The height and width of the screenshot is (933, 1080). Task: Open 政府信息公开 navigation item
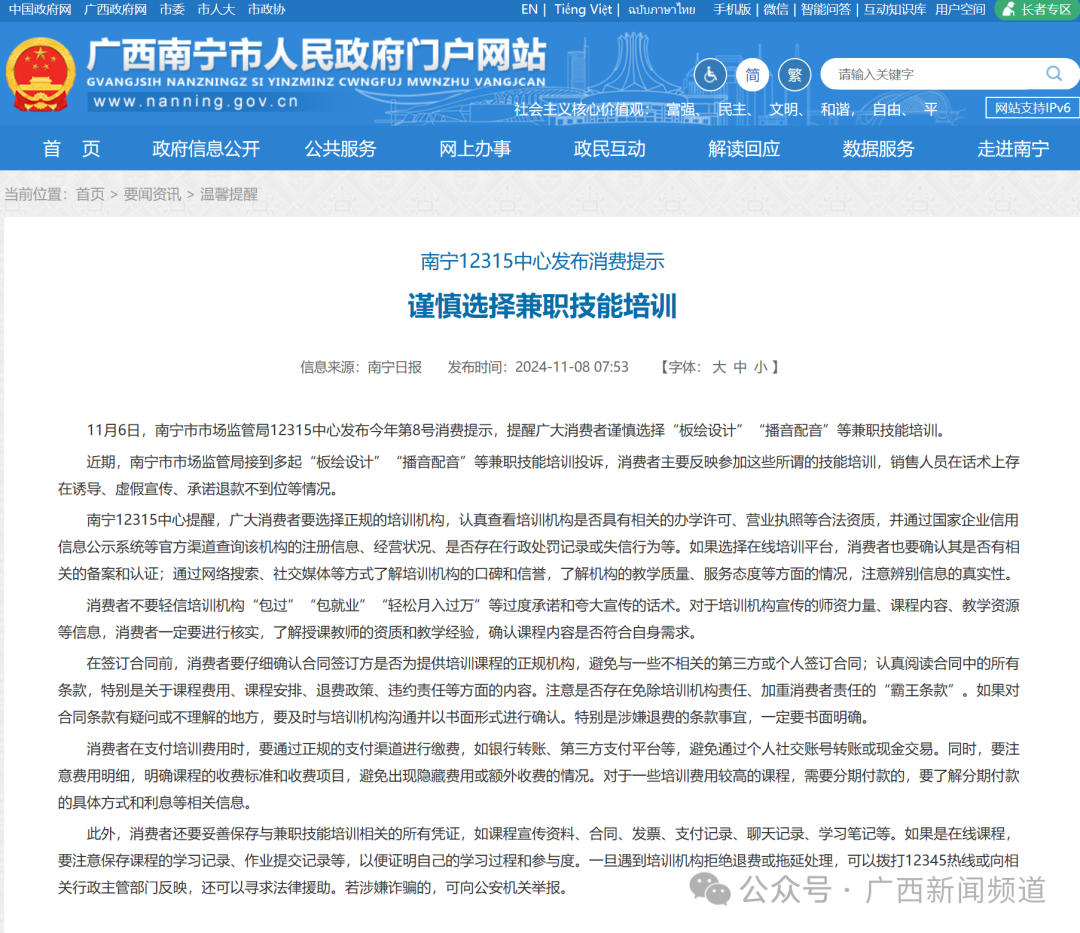[206, 149]
